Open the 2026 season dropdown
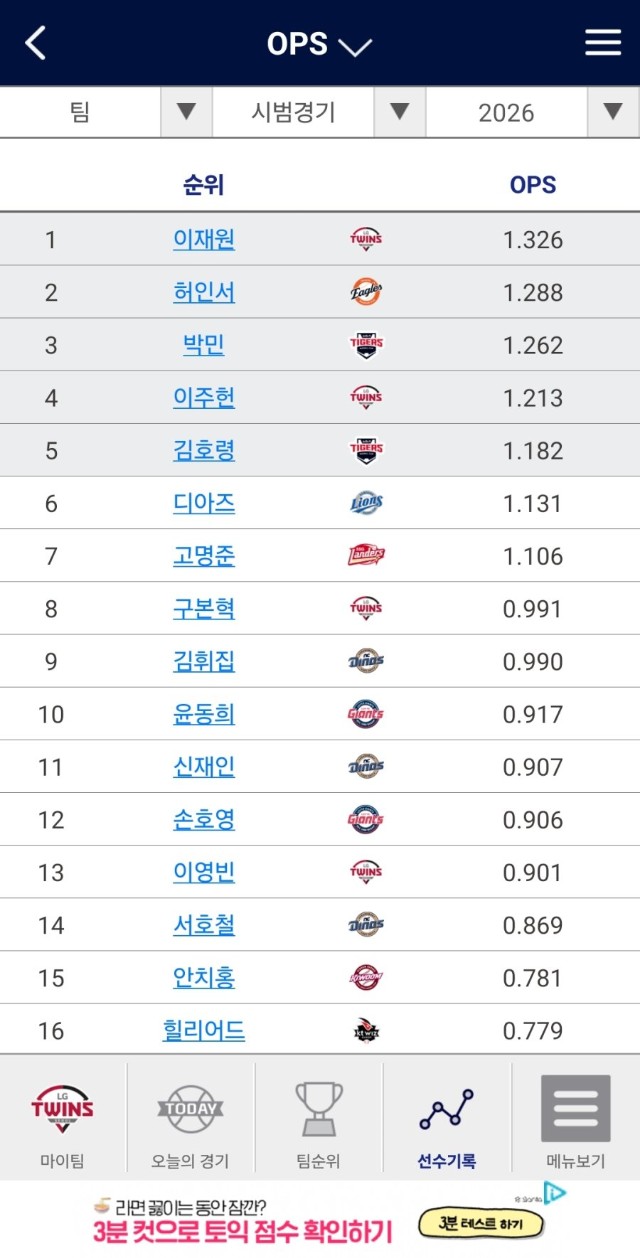Image resolution: width=640 pixels, height=1258 pixels. [x=613, y=112]
